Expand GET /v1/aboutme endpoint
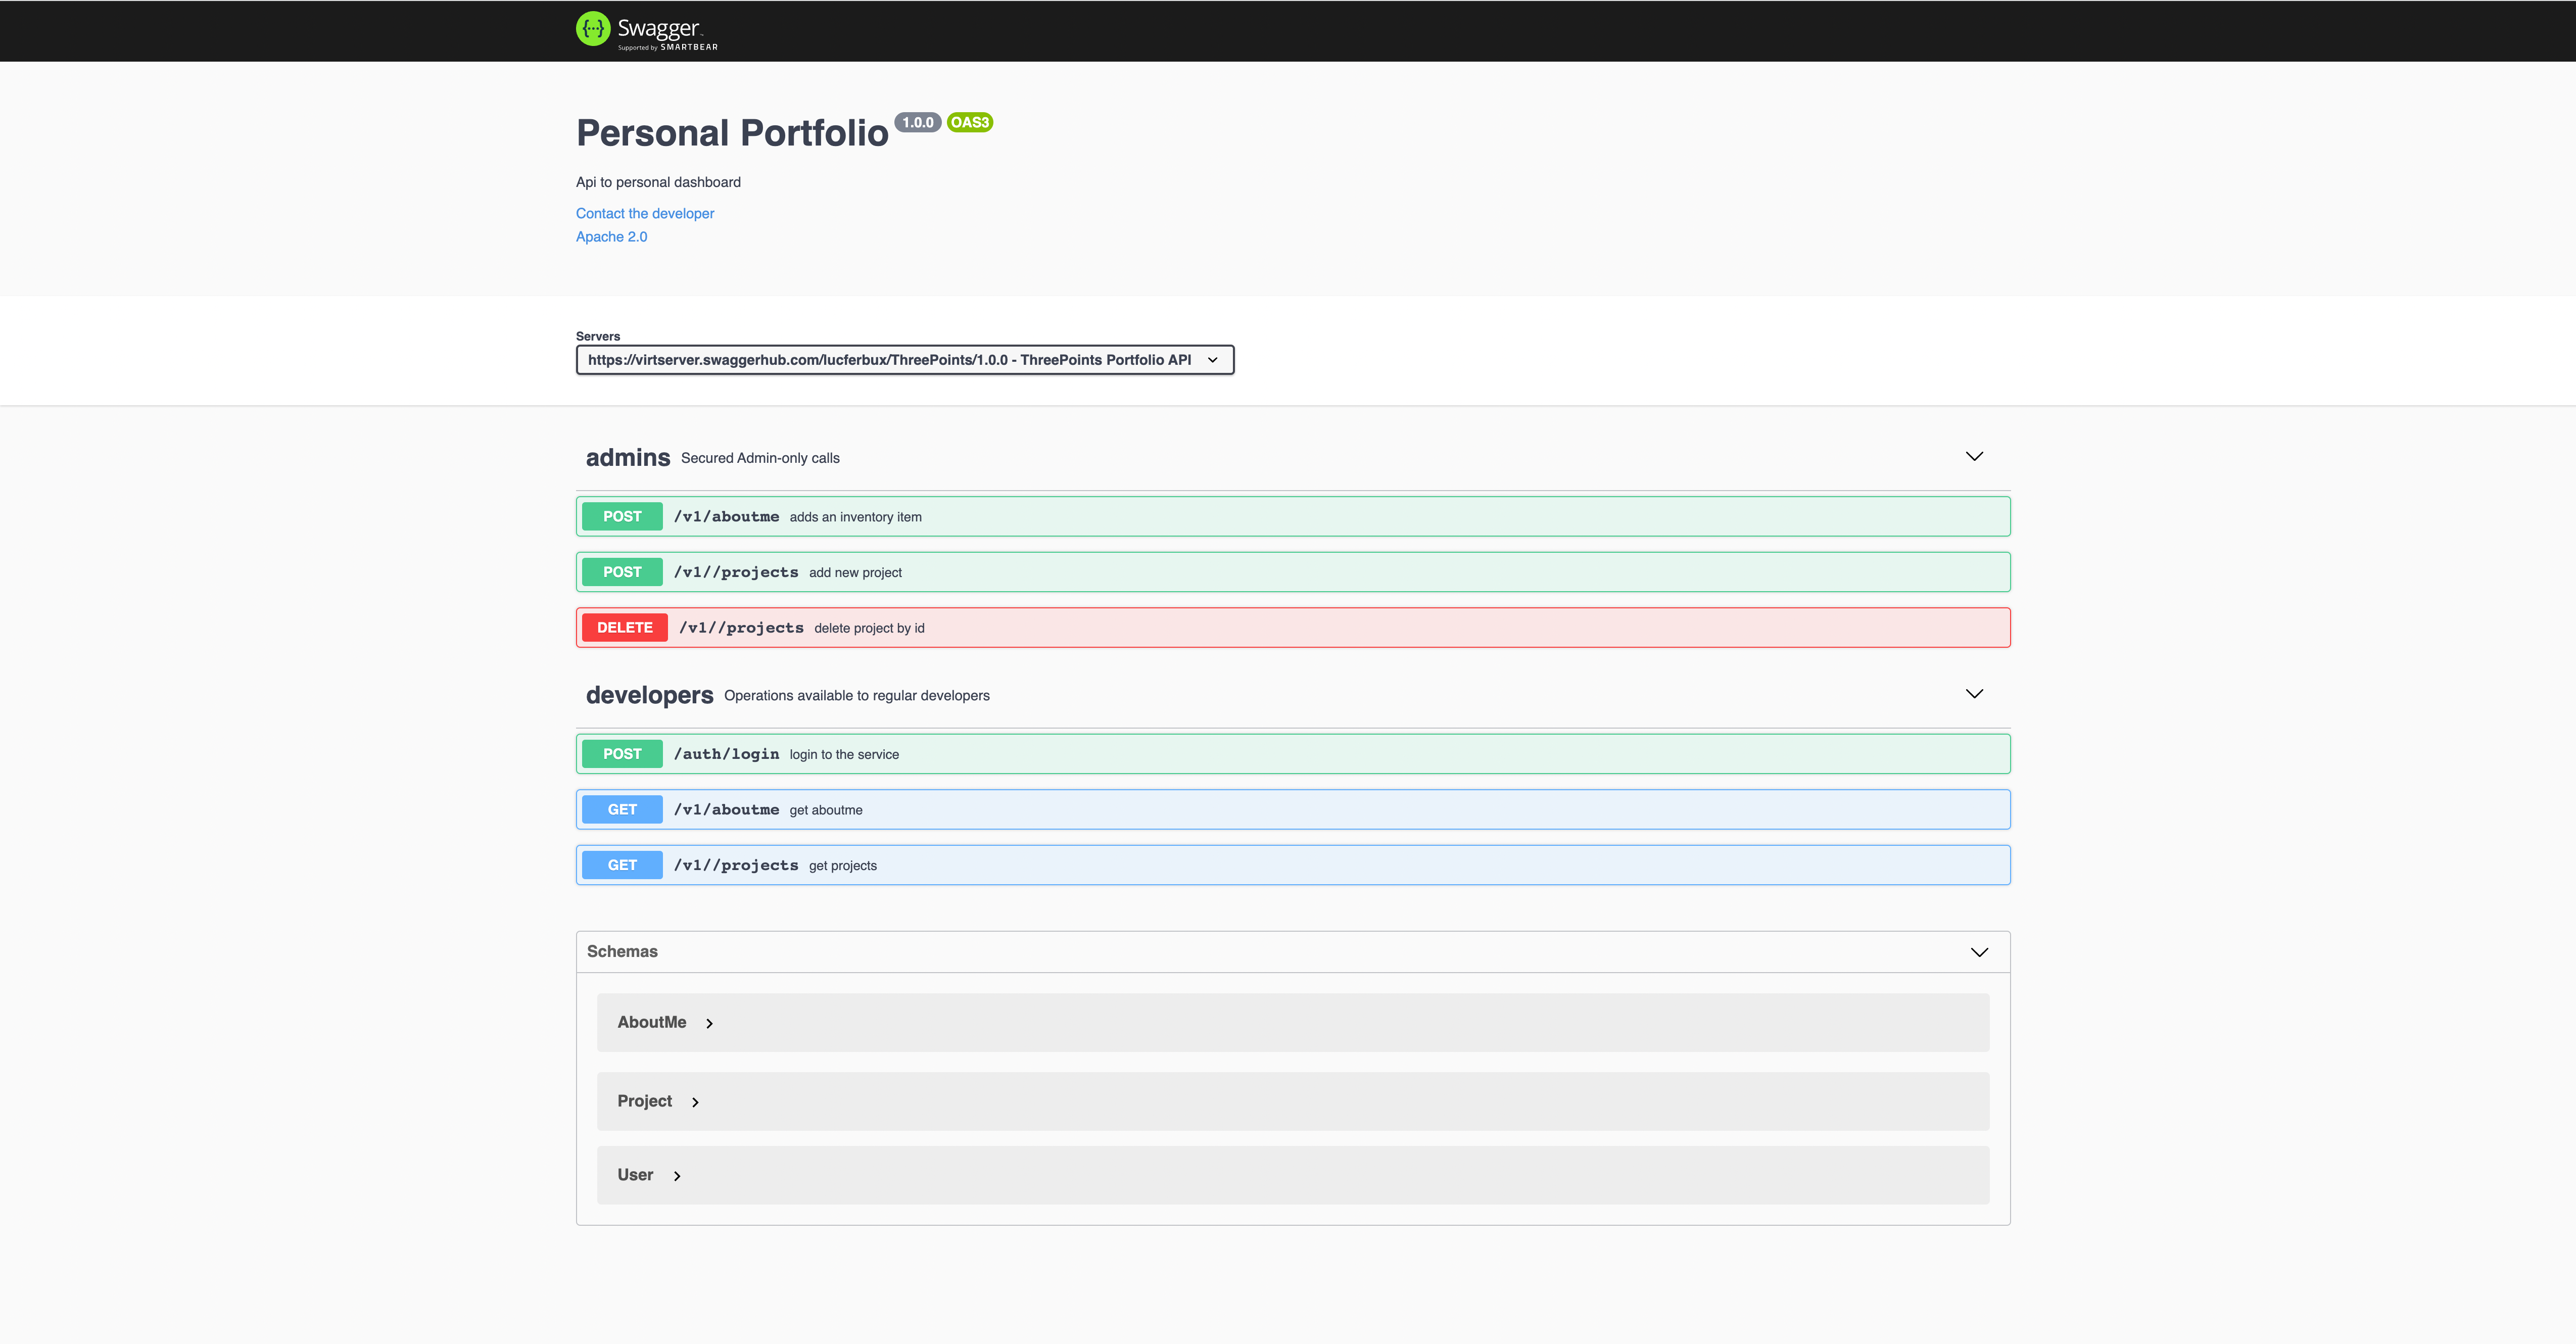 1292,810
